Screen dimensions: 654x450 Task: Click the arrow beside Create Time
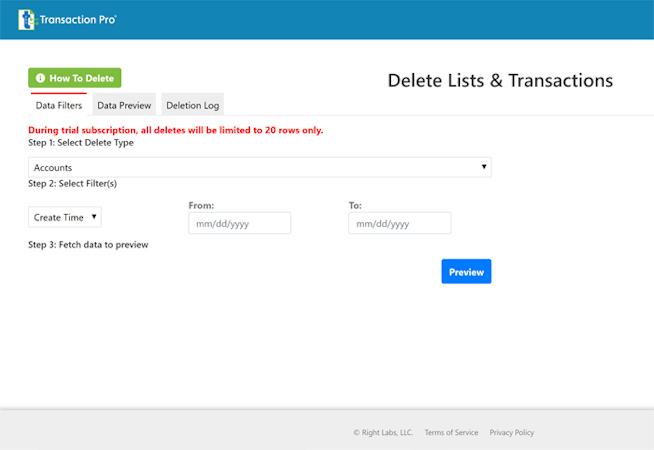click(94, 216)
